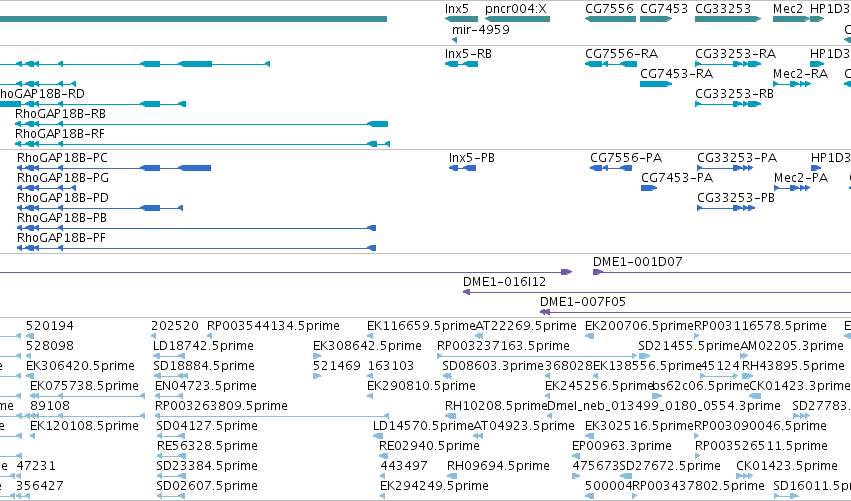Screen dimensions: 851x501
Task: Click EST AM02205.3prime
Action: point(792,346)
